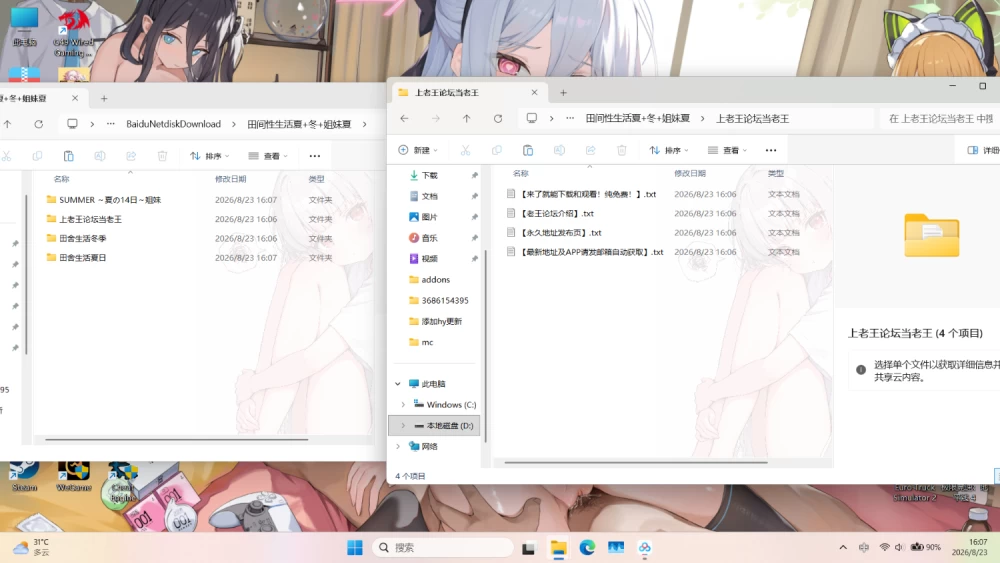Open the 排序 dropdown in right window
Image resolution: width=1000 pixels, height=563 pixels.
669,150
